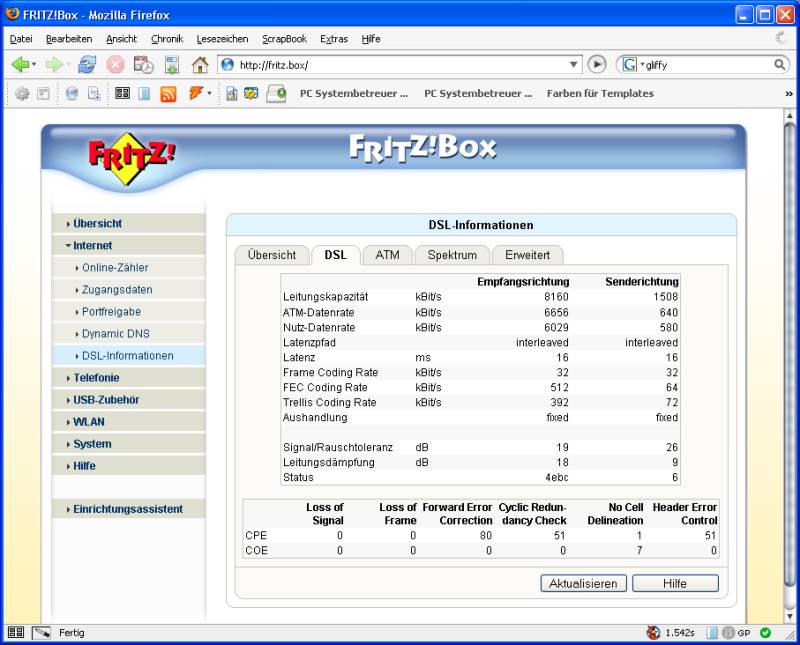This screenshot has height=645, width=800.
Task: Click the status bar tile icon at left
Action: (x=16, y=633)
